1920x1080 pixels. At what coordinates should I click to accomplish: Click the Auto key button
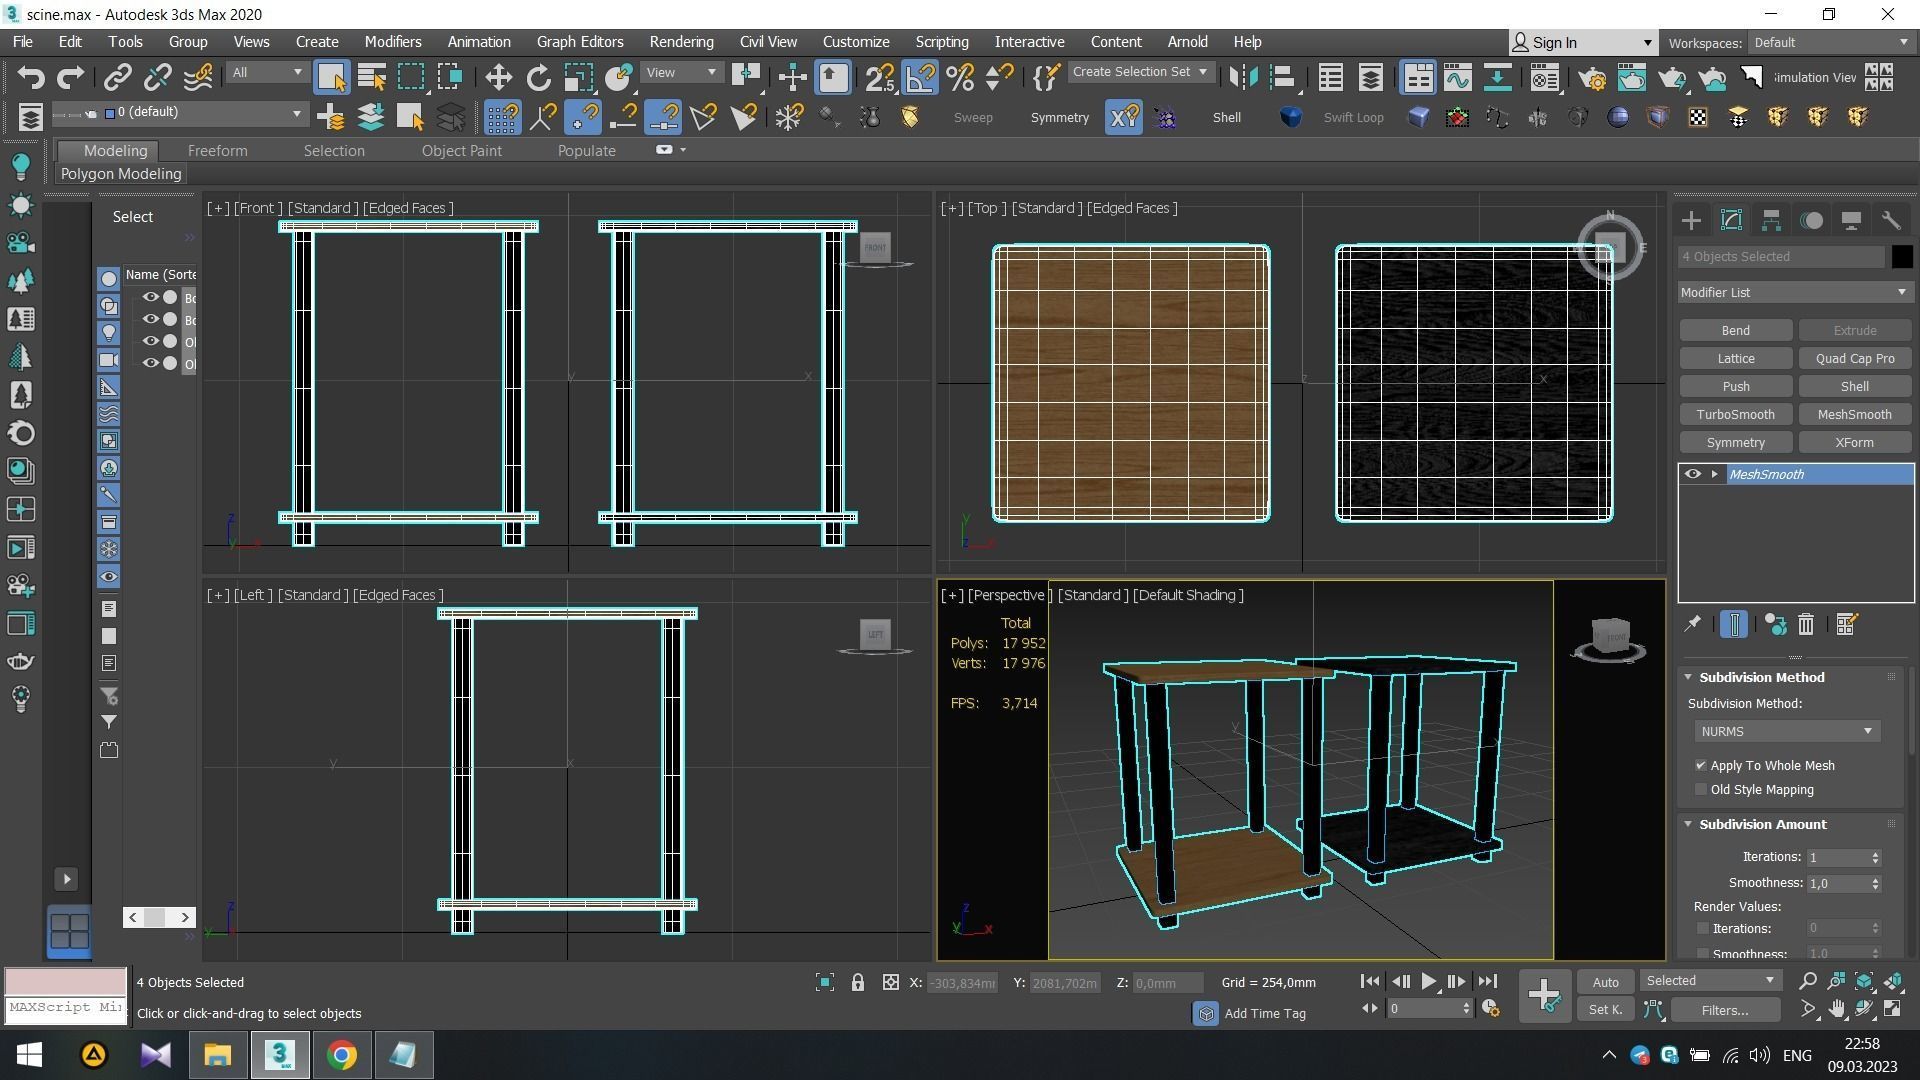tap(1605, 982)
